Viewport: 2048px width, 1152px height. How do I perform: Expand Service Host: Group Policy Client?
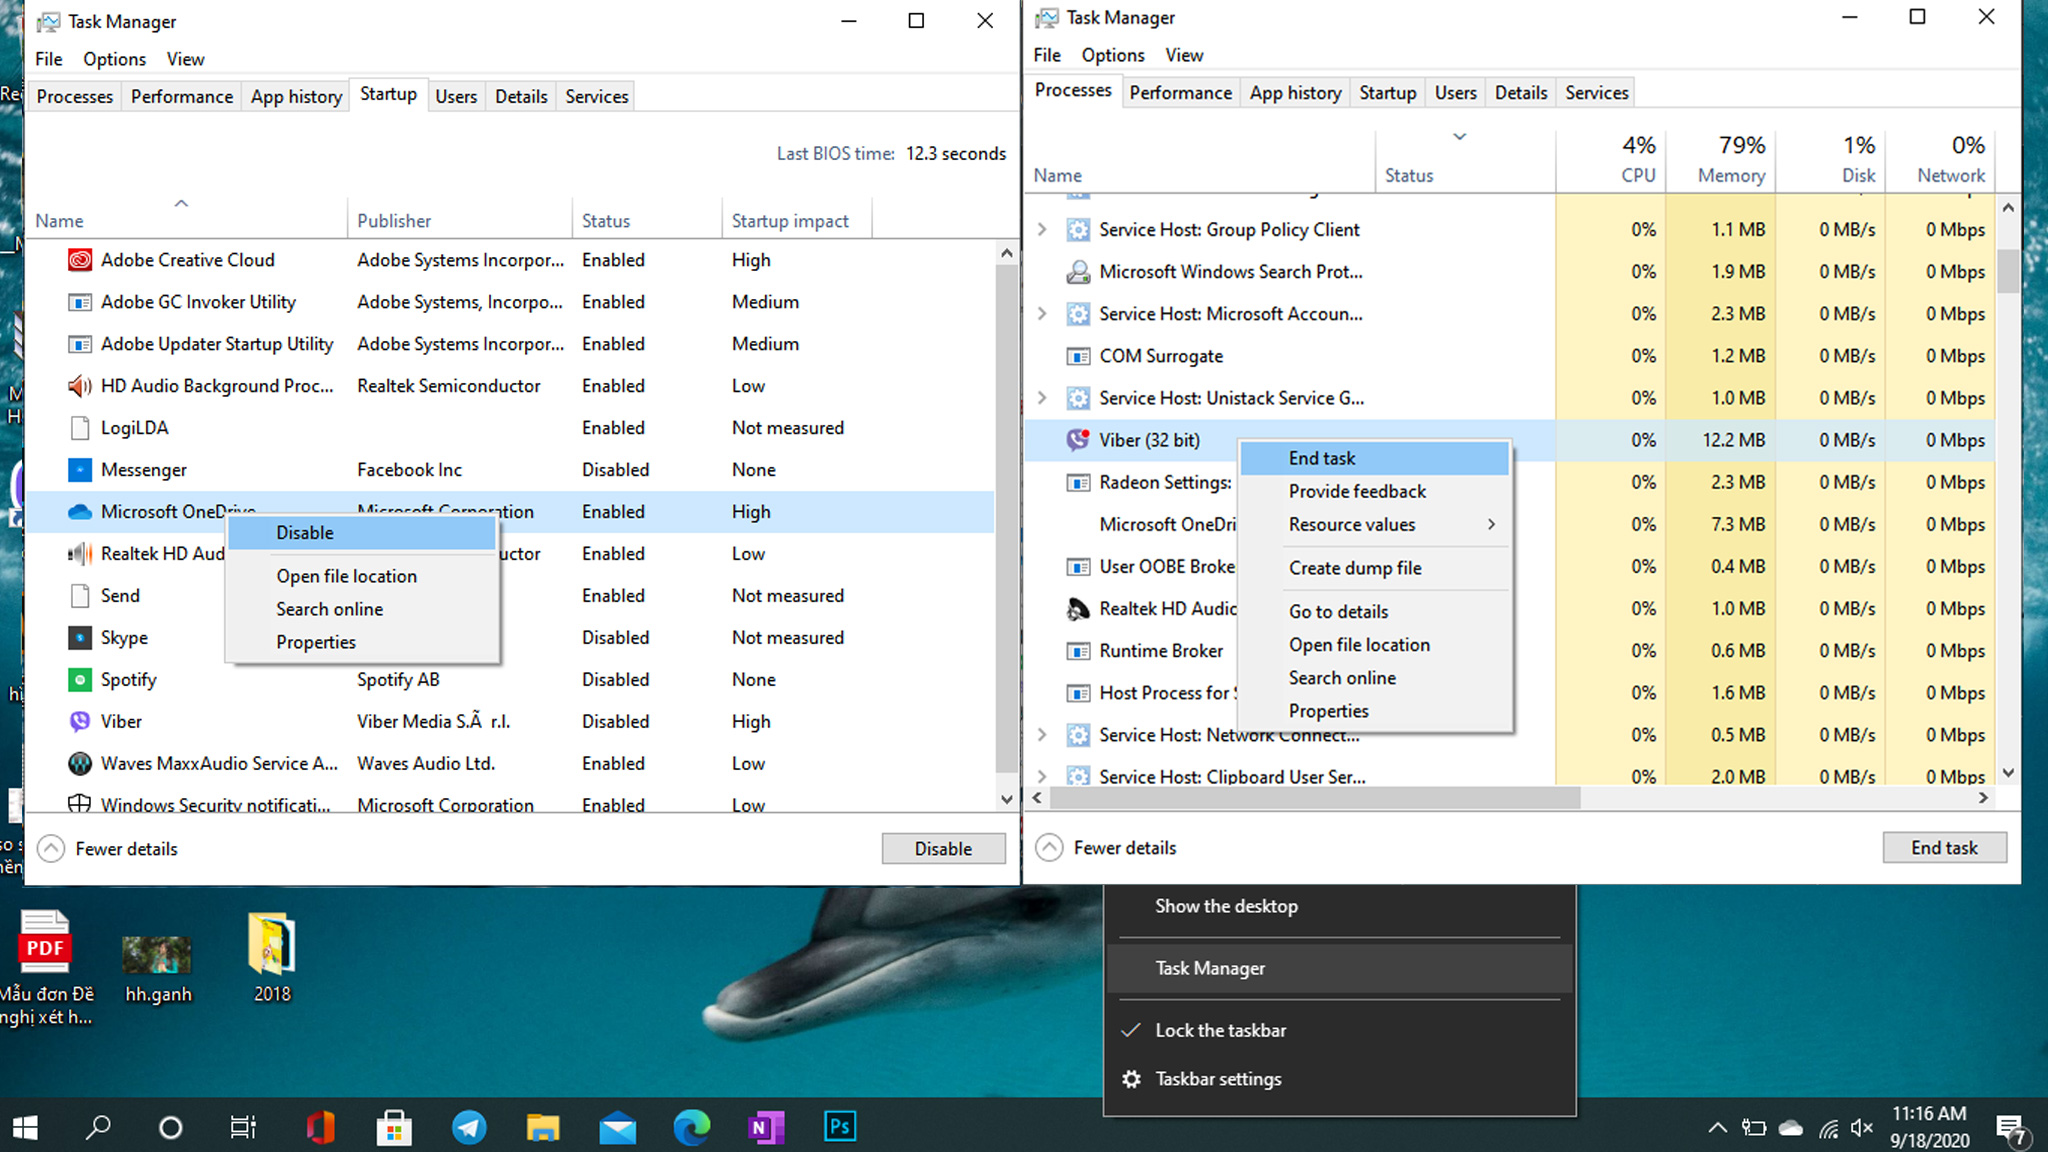1042,230
